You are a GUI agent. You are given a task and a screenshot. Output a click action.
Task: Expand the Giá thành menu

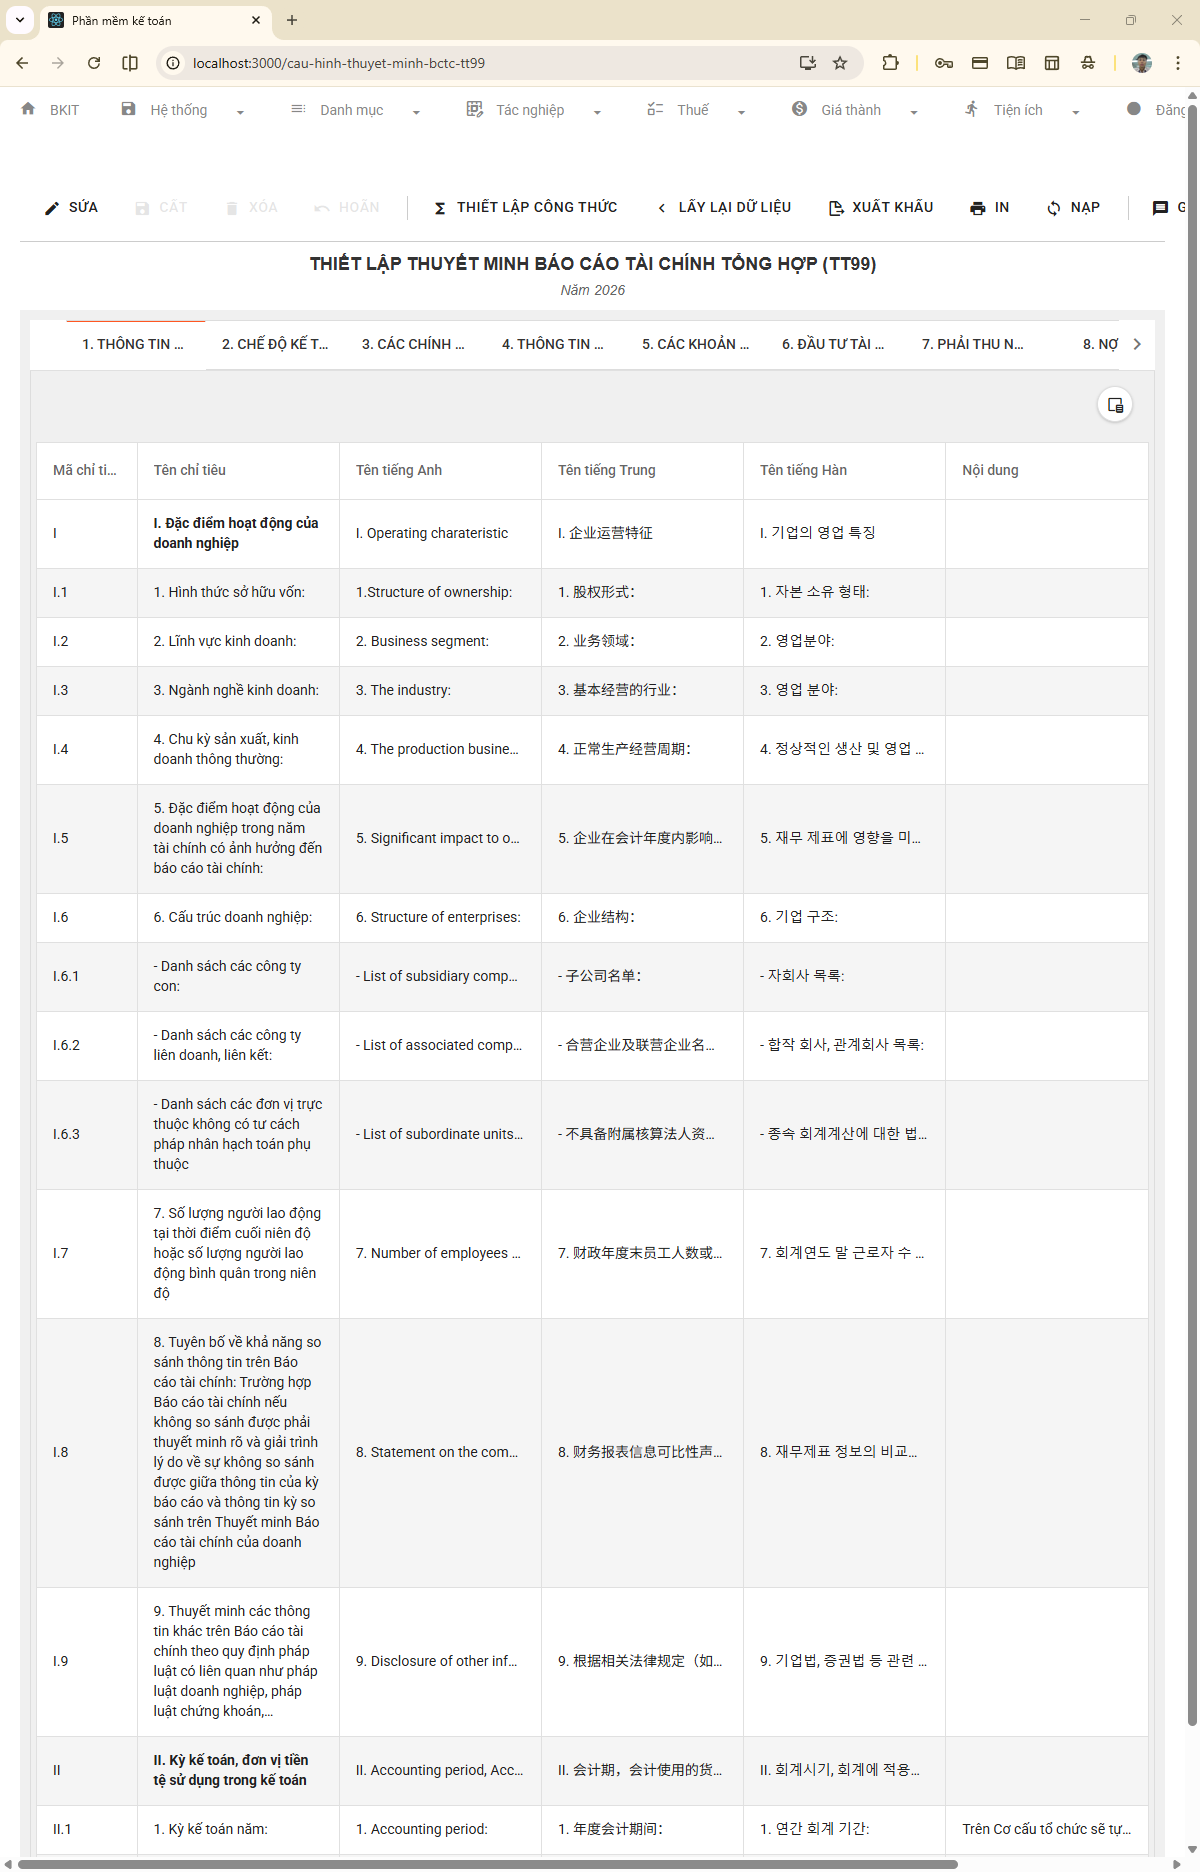coord(855,110)
